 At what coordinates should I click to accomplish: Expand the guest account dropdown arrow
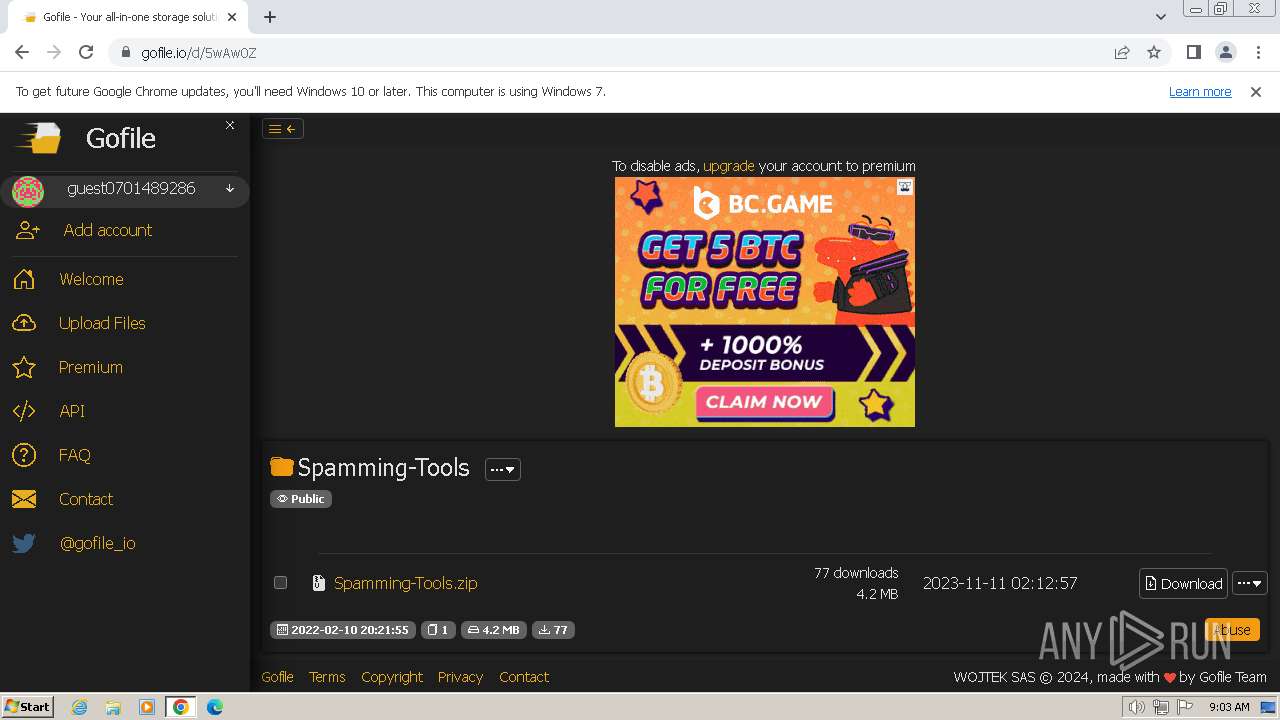point(230,189)
